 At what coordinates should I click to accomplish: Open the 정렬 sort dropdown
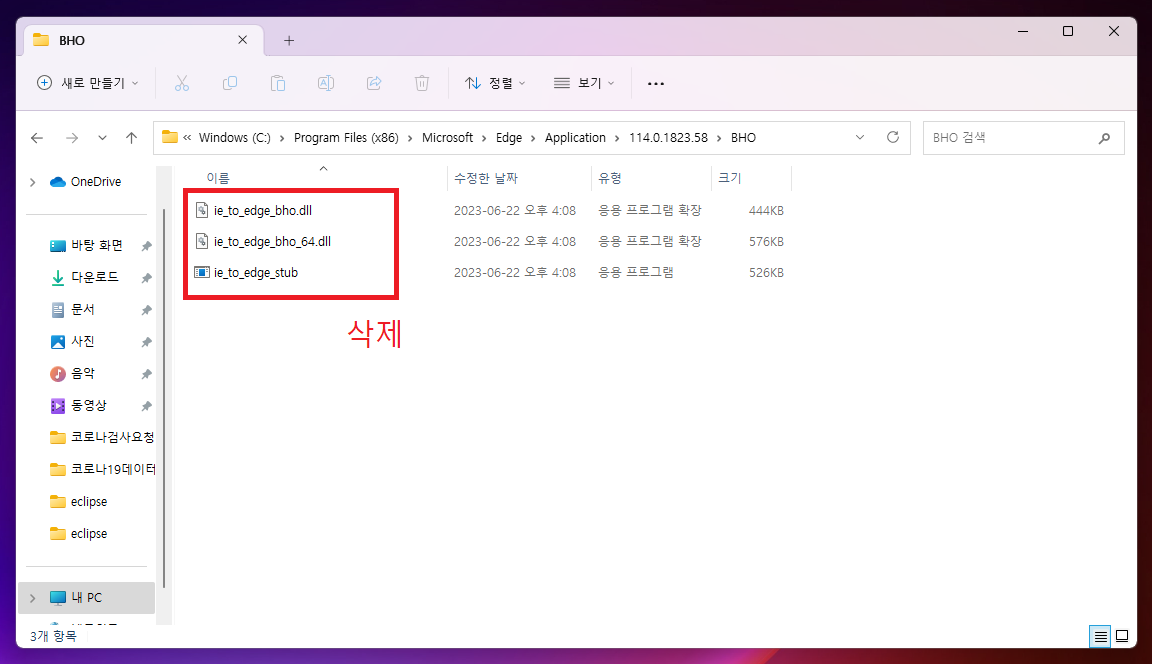[495, 83]
